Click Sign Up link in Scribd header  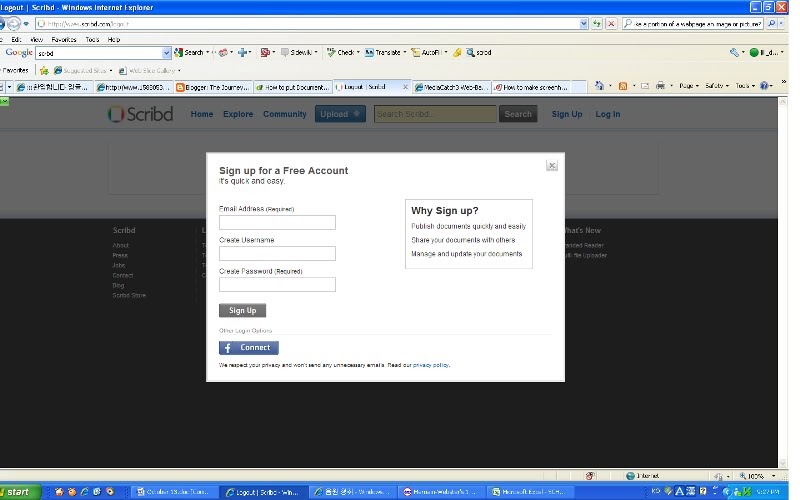coord(567,114)
